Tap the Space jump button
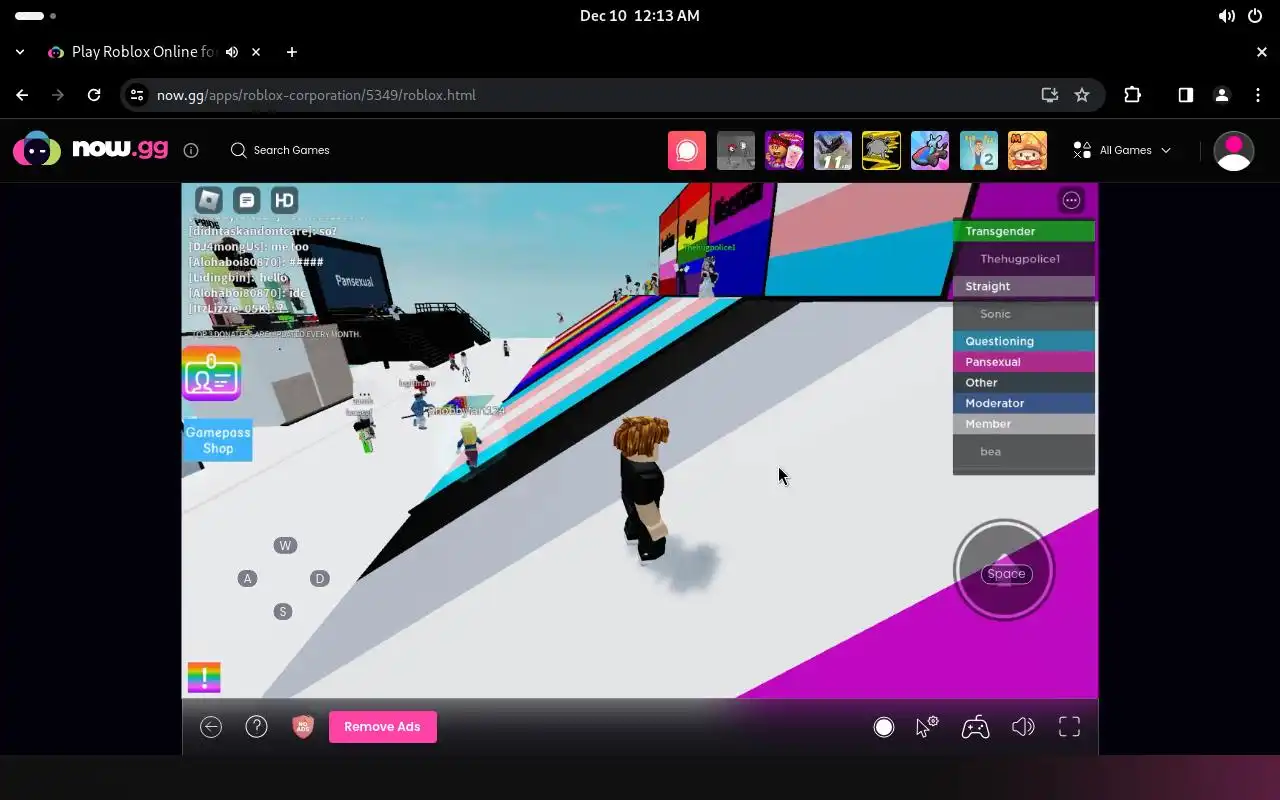Image resolution: width=1280 pixels, height=800 pixels. pyautogui.click(x=1004, y=571)
